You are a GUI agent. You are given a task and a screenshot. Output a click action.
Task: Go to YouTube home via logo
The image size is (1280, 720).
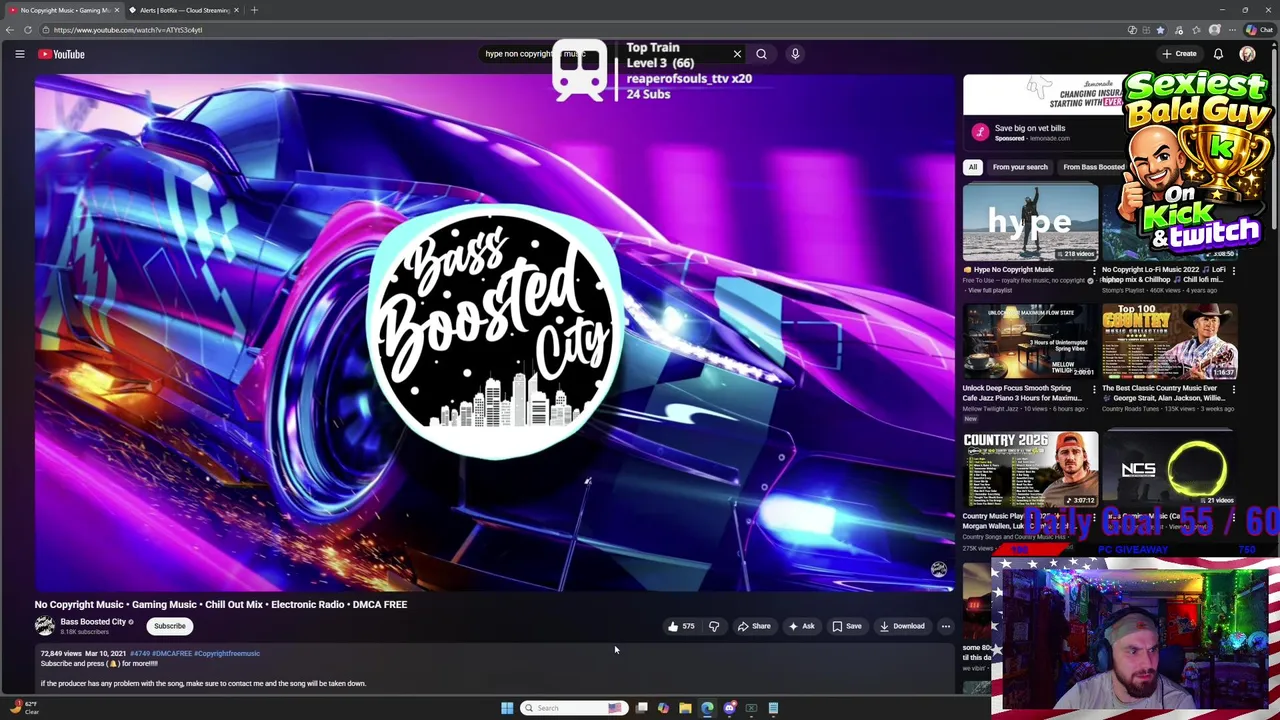(x=62, y=54)
